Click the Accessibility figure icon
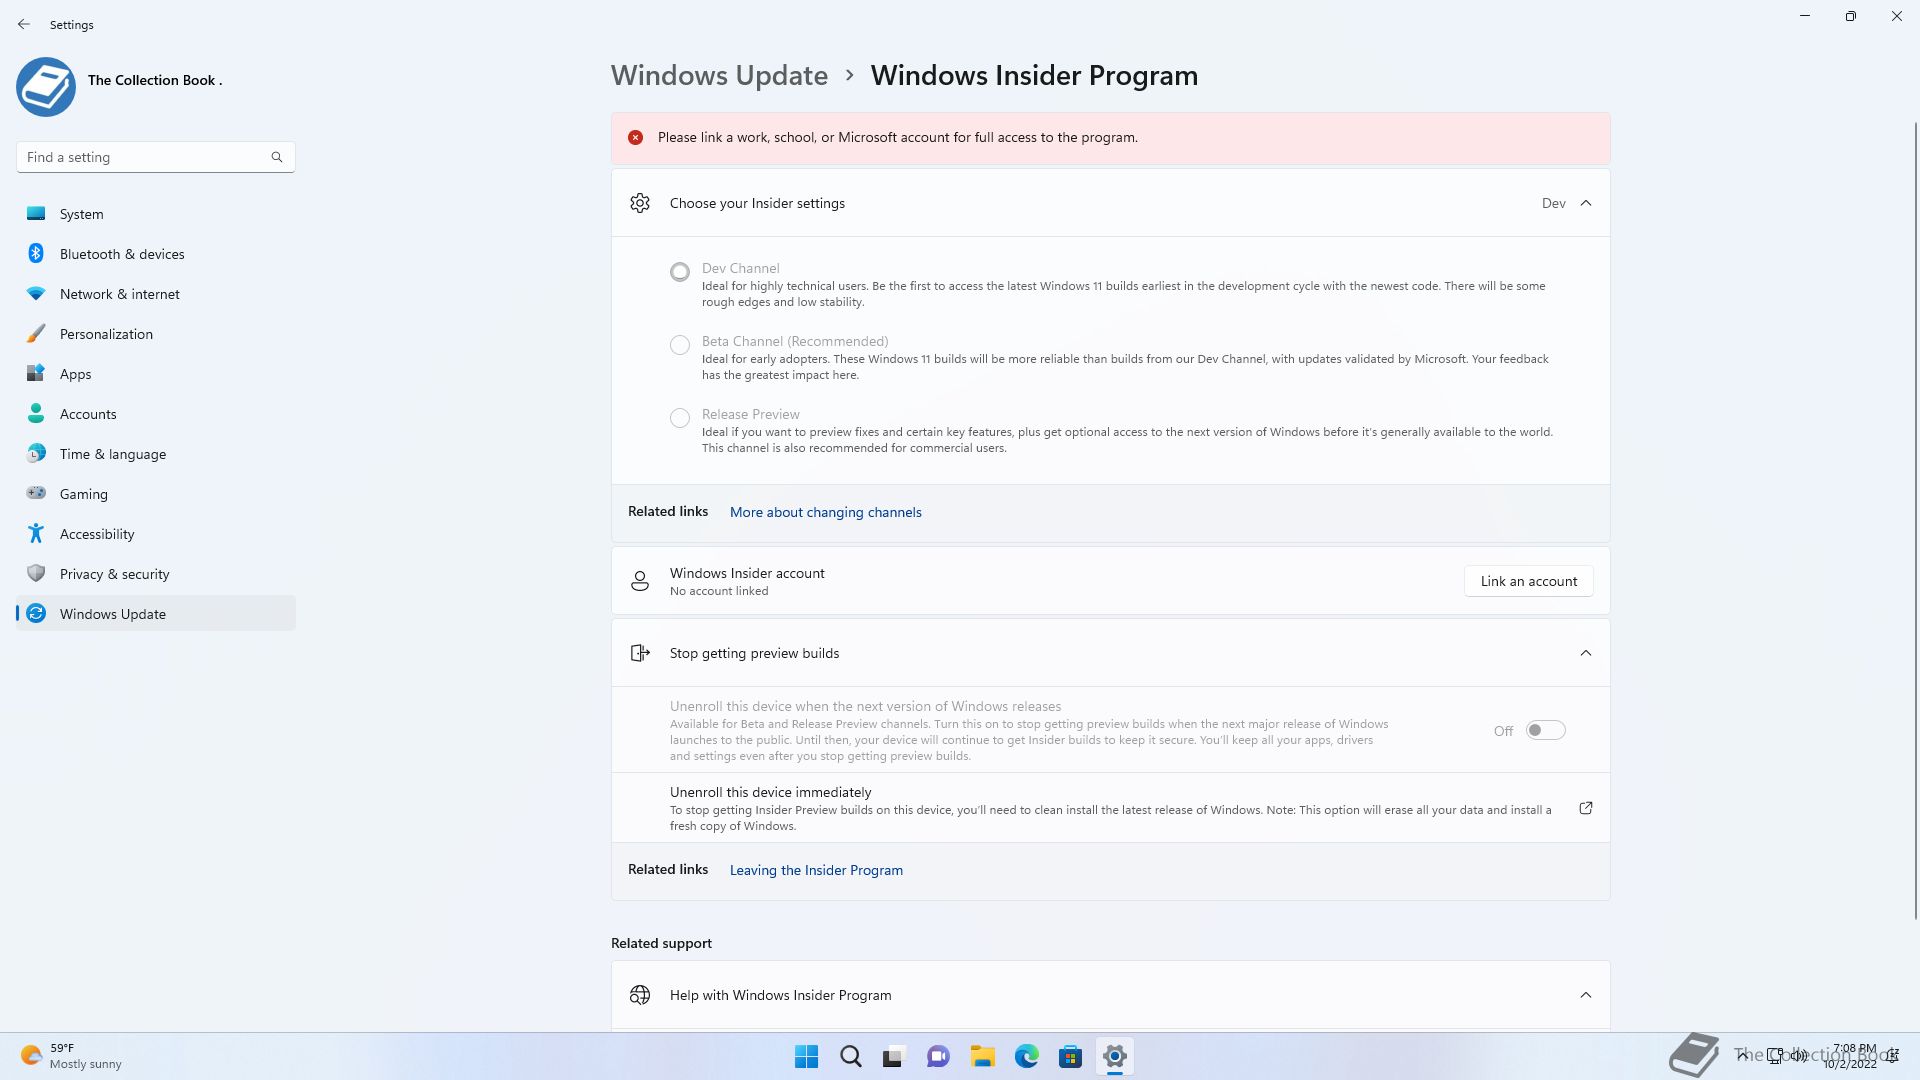Screen dimensions: 1920x1080 point(36,533)
